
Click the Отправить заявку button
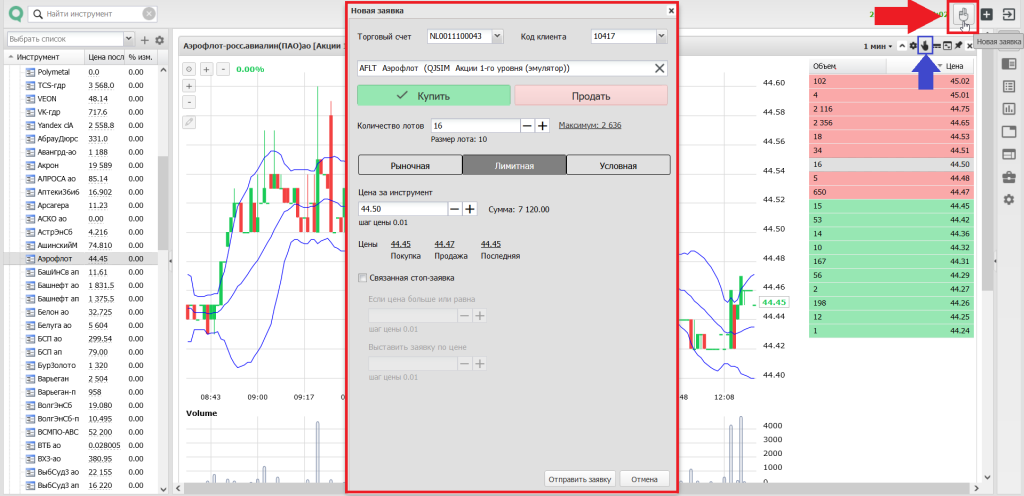click(579, 479)
